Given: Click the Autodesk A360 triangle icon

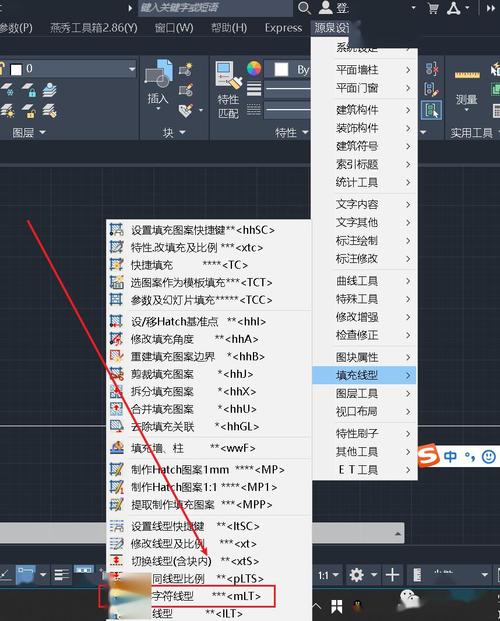Looking at the screenshot, I should [x=454, y=8].
